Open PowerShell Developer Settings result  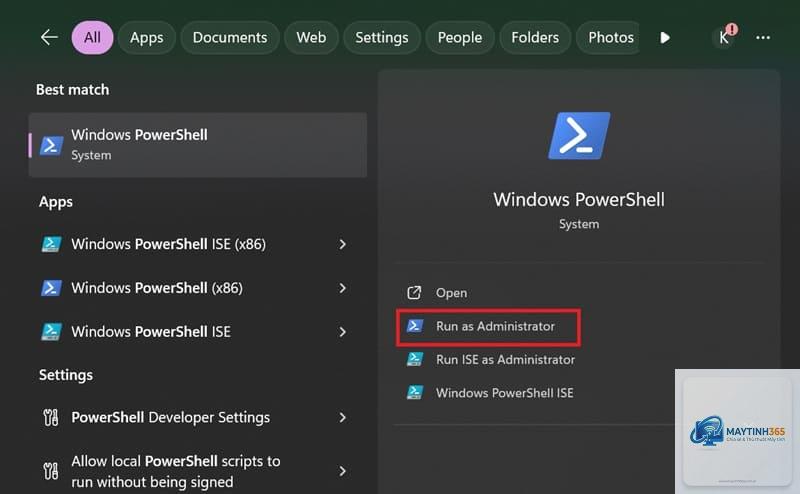coord(197,418)
